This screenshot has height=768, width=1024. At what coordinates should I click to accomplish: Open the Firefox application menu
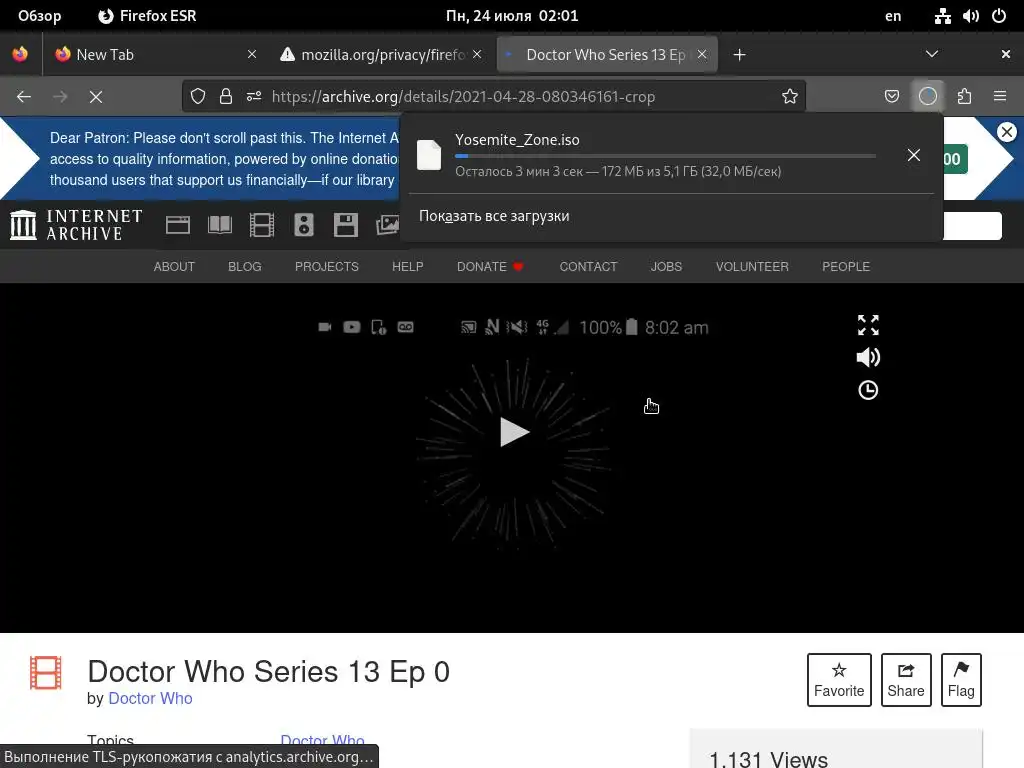click(x=1000, y=97)
